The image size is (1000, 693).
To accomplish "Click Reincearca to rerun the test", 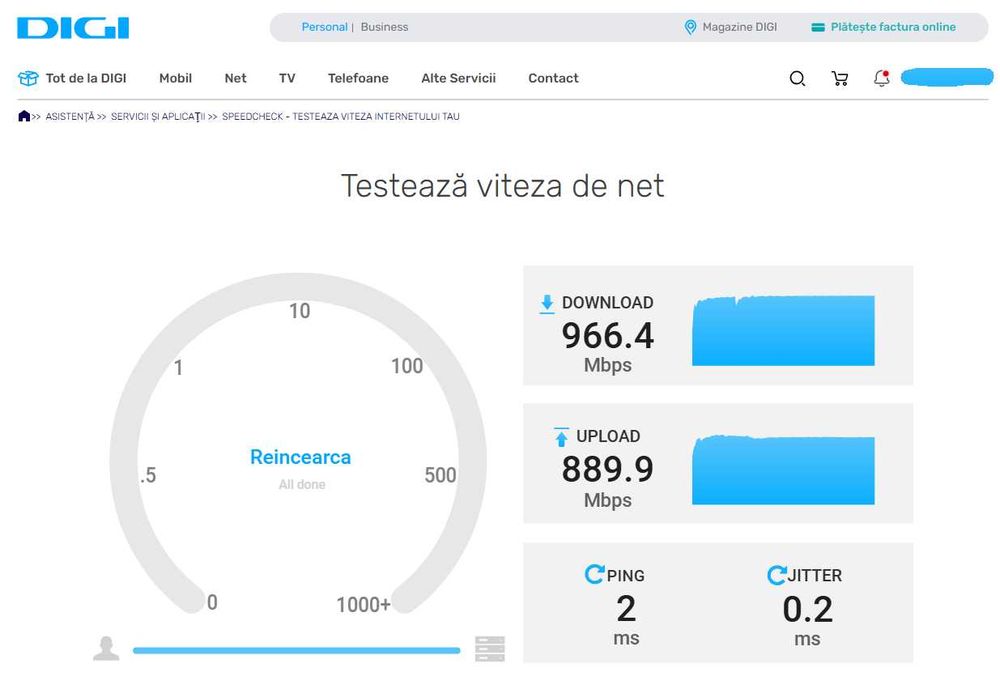I will pyautogui.click(x=300, y=457).
